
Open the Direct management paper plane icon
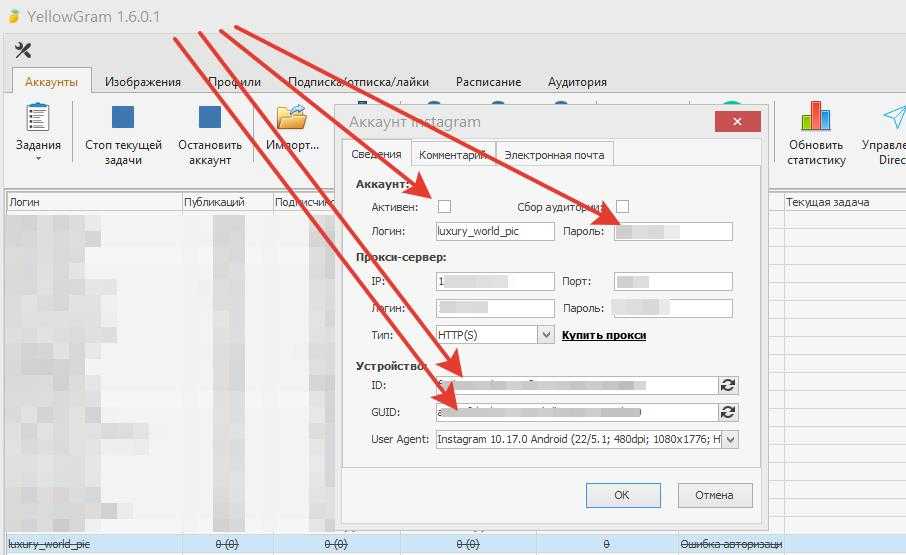pyautogui.click(x=892, y=118)
